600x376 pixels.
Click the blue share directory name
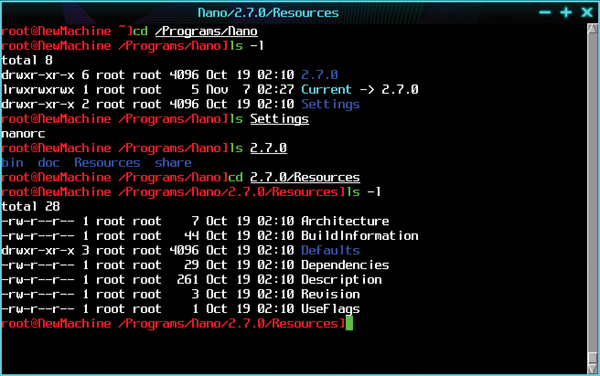click(x=173, y=163)
